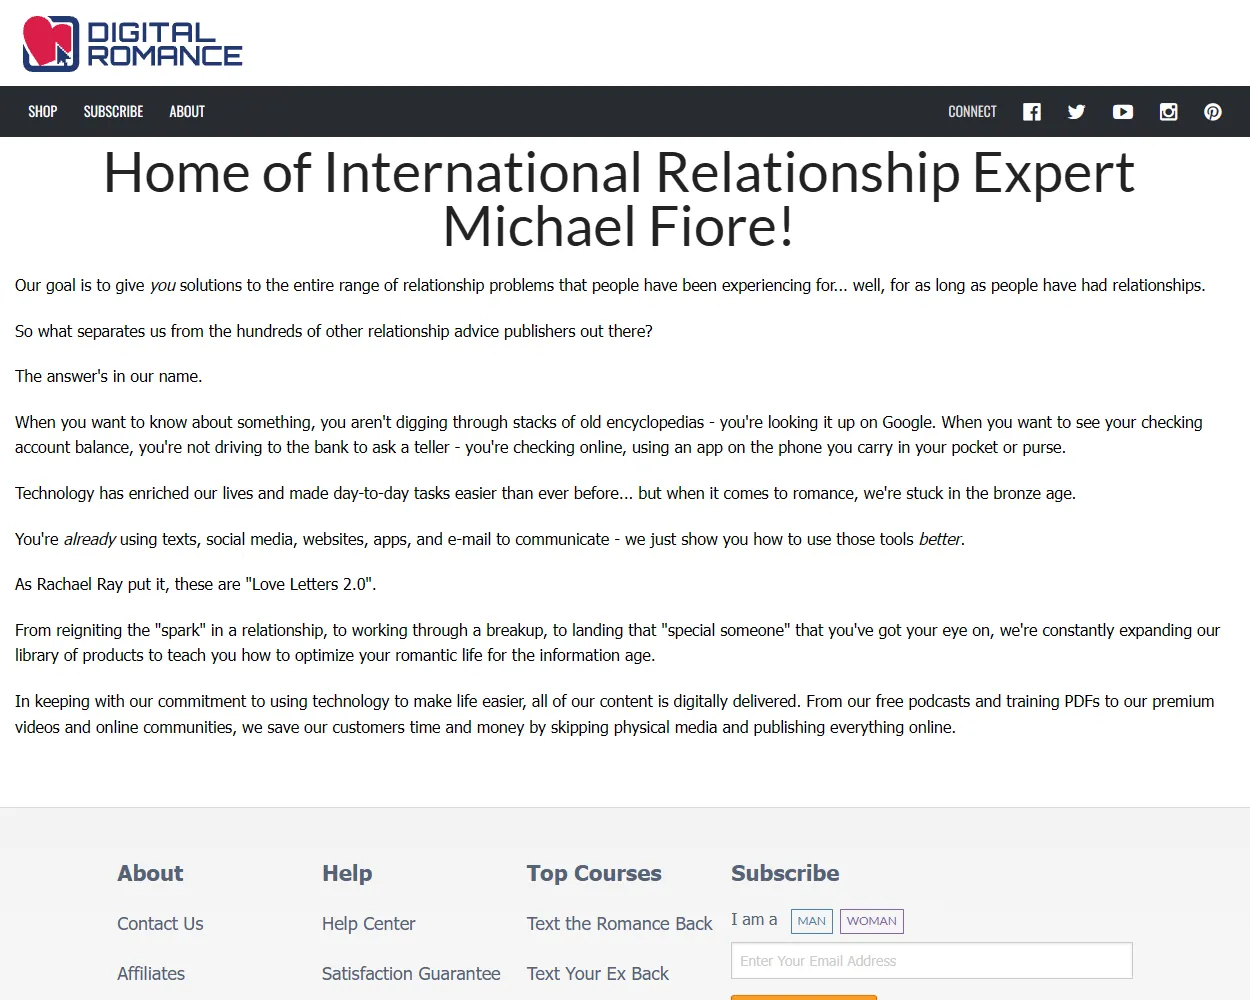Select the MAN option button

812,921
